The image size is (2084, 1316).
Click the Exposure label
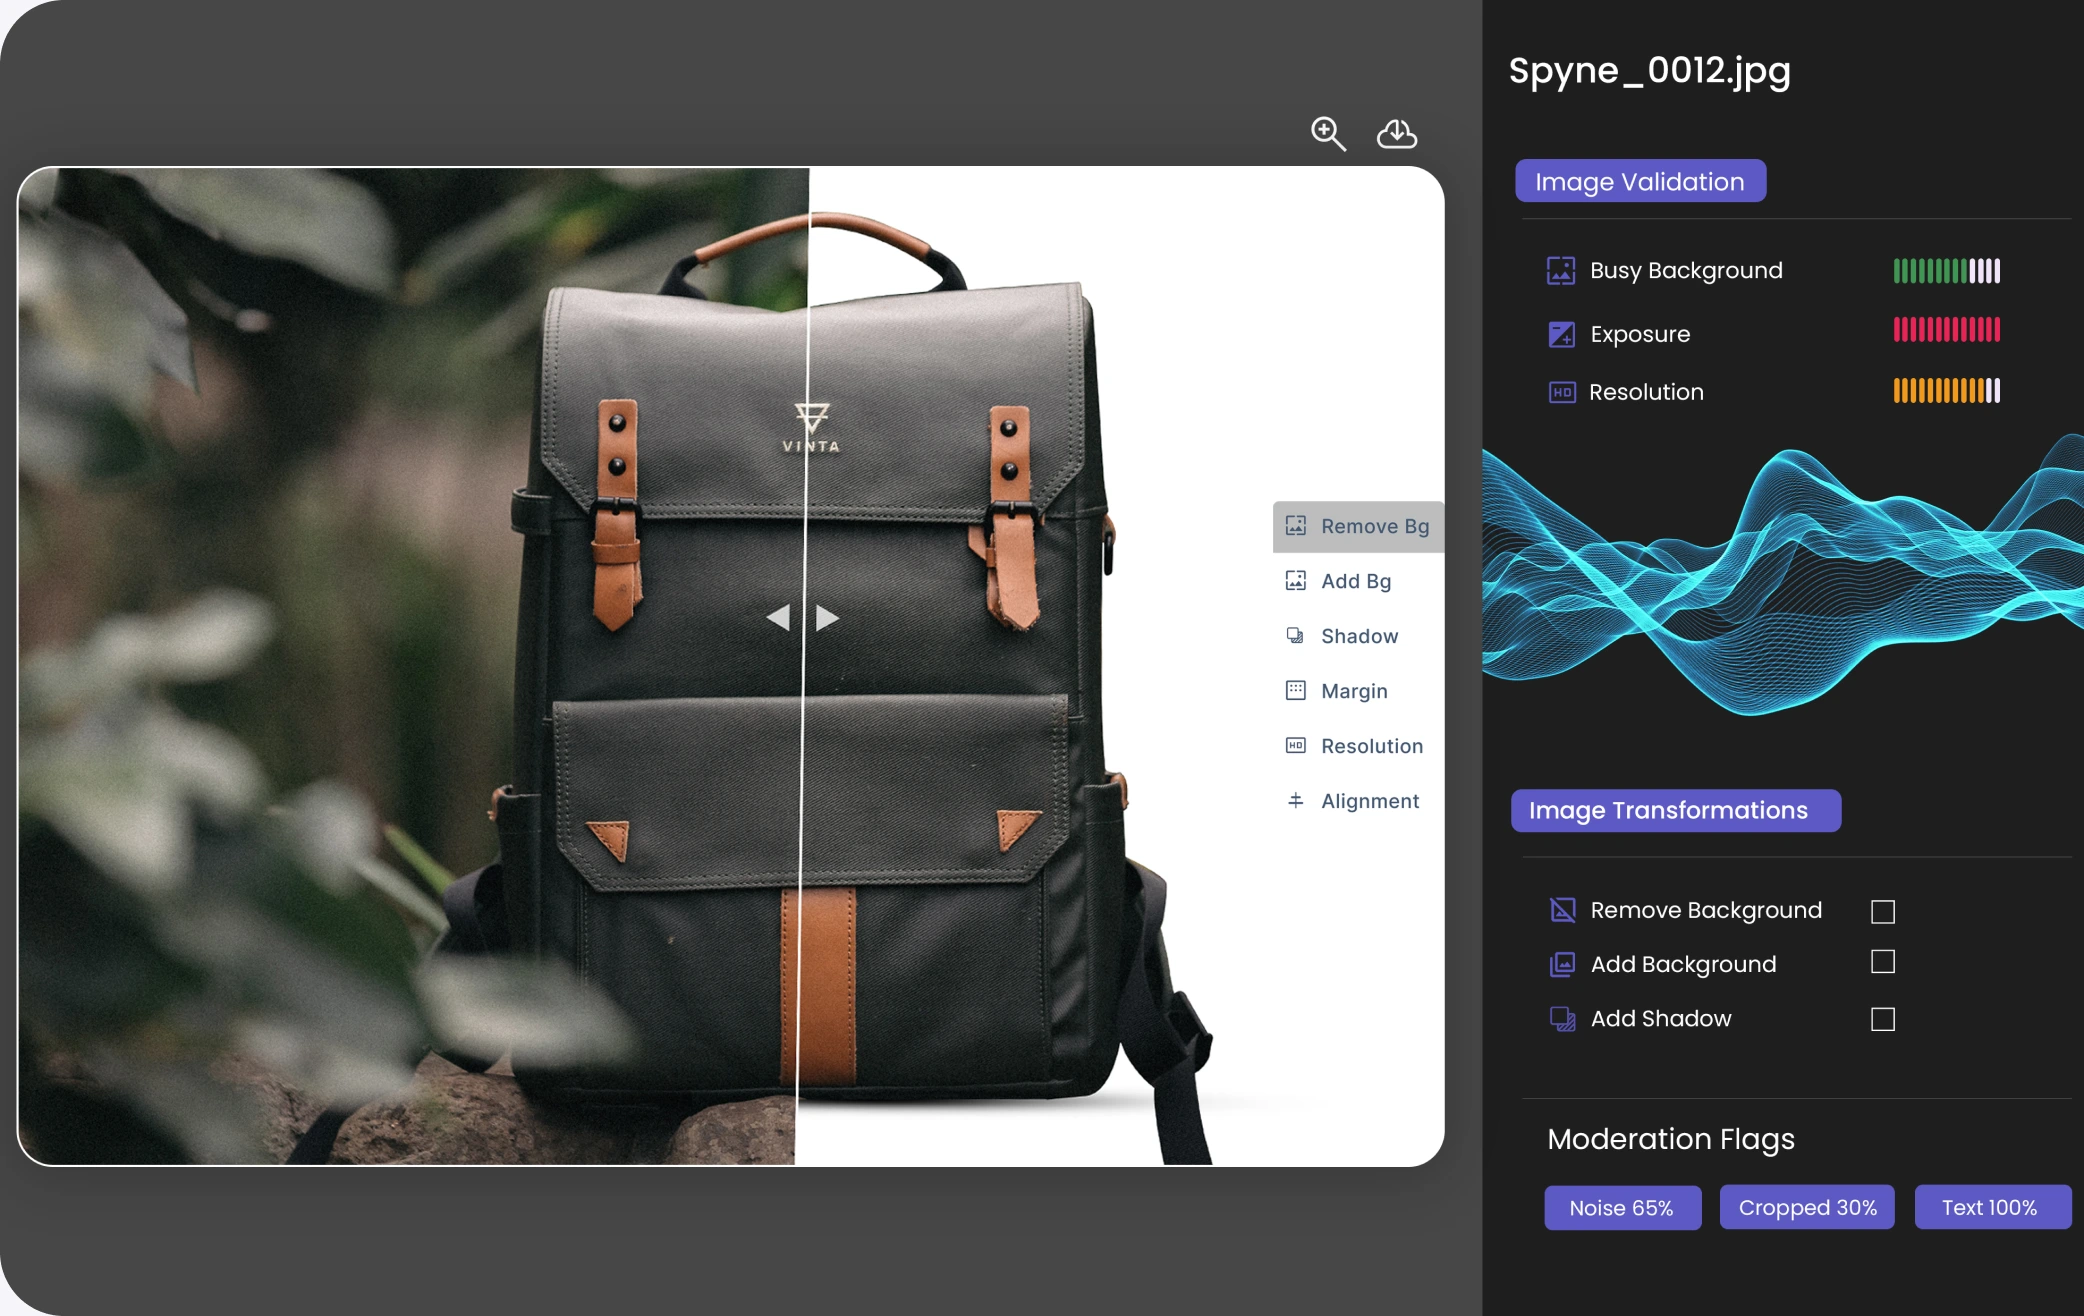pyautogui.click(x=1640, y=334)
